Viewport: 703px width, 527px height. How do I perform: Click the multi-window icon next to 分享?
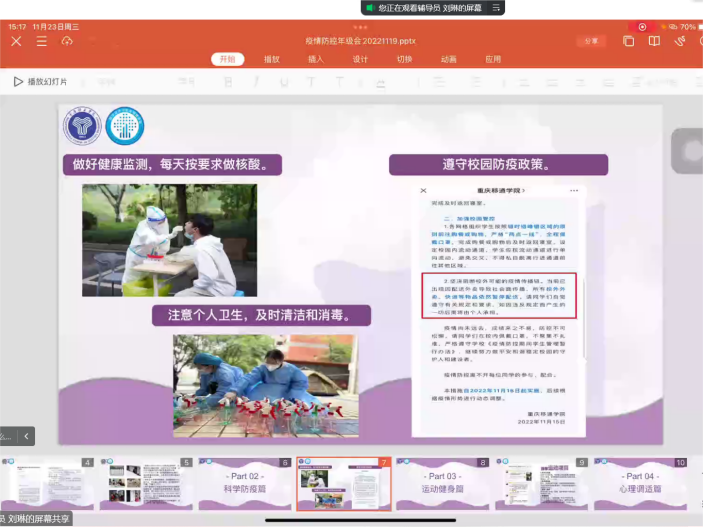point(628,41)
